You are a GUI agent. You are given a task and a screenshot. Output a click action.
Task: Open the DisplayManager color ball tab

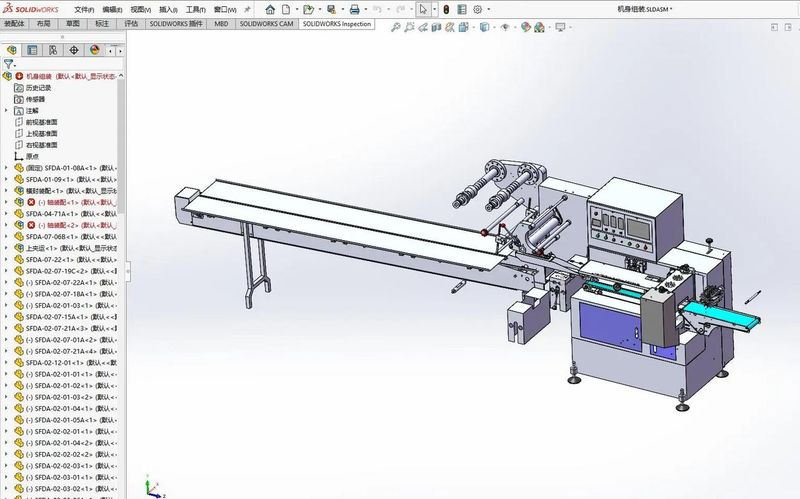[94, 50]
